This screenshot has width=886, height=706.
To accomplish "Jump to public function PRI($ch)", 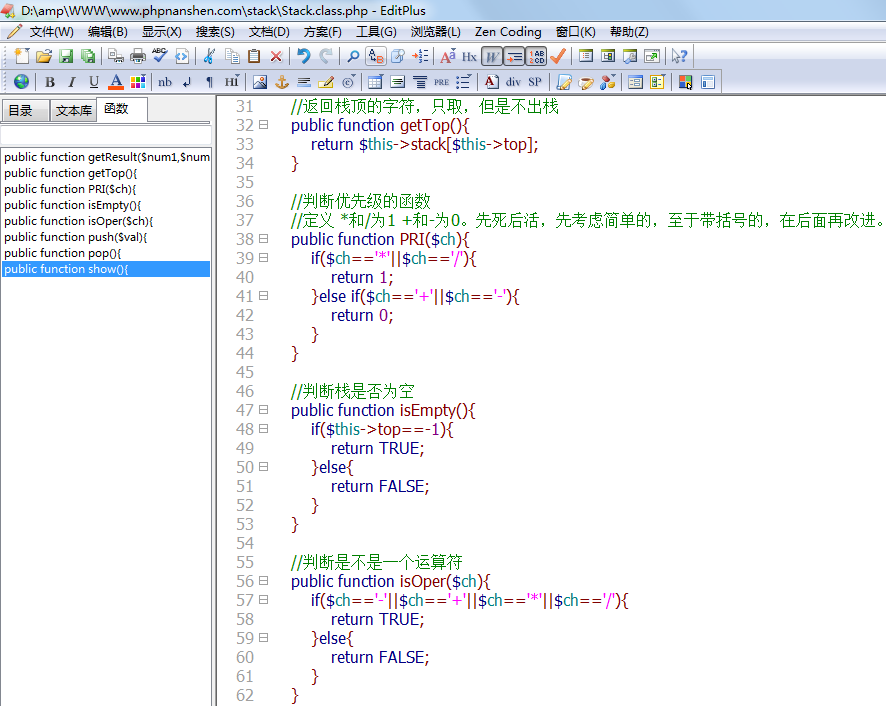I will (x=70, y=189).
